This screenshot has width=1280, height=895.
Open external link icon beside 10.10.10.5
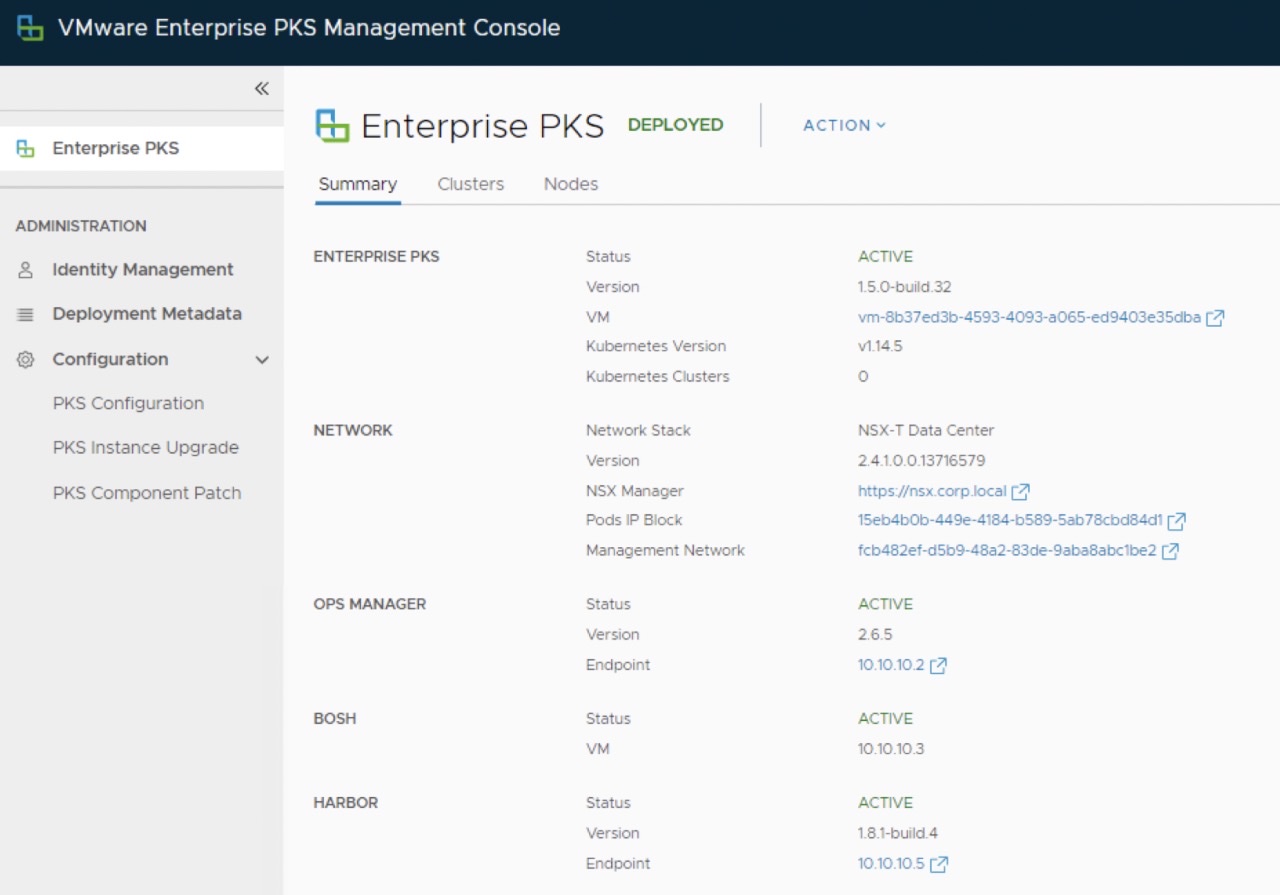(939, 864)
